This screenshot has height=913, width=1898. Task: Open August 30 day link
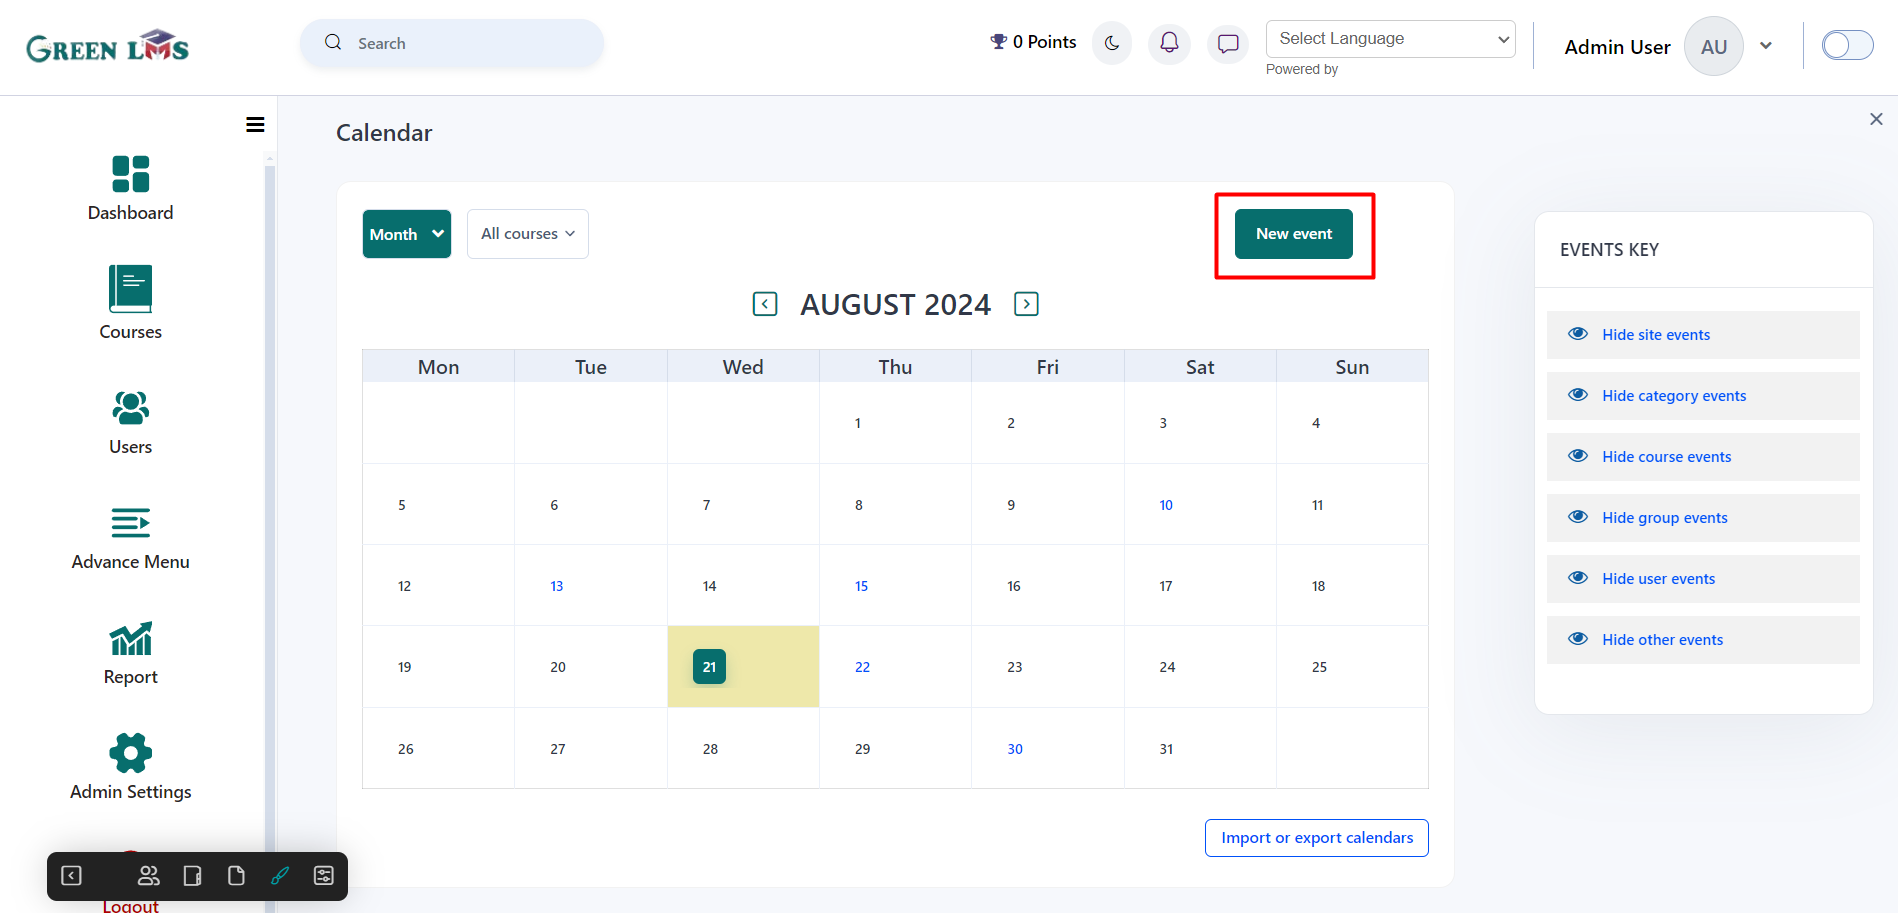click(1015, 749)
